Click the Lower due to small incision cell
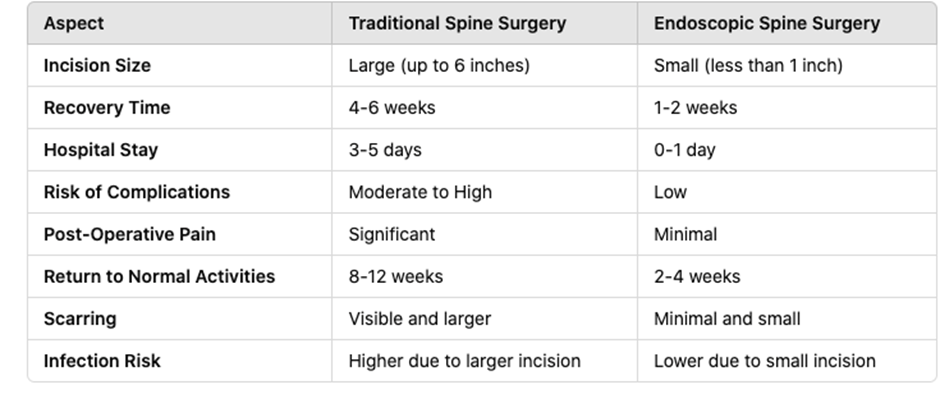Viewport: 940px width, 394px height. (765, 361)
